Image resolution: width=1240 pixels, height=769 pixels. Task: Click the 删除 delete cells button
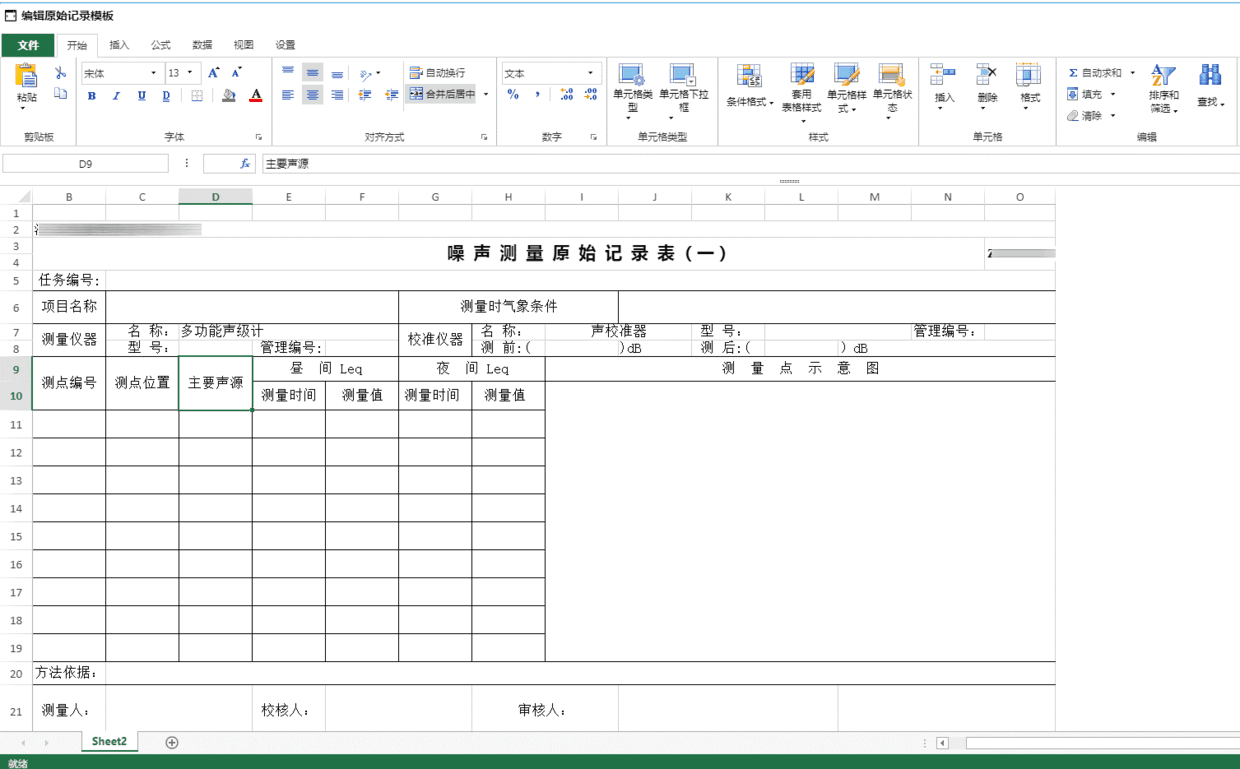(987, 87)
